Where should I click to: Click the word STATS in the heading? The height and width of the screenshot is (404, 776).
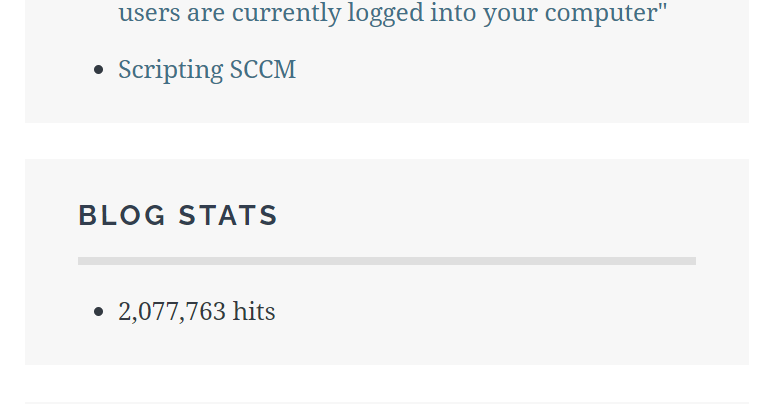(228, 216)
